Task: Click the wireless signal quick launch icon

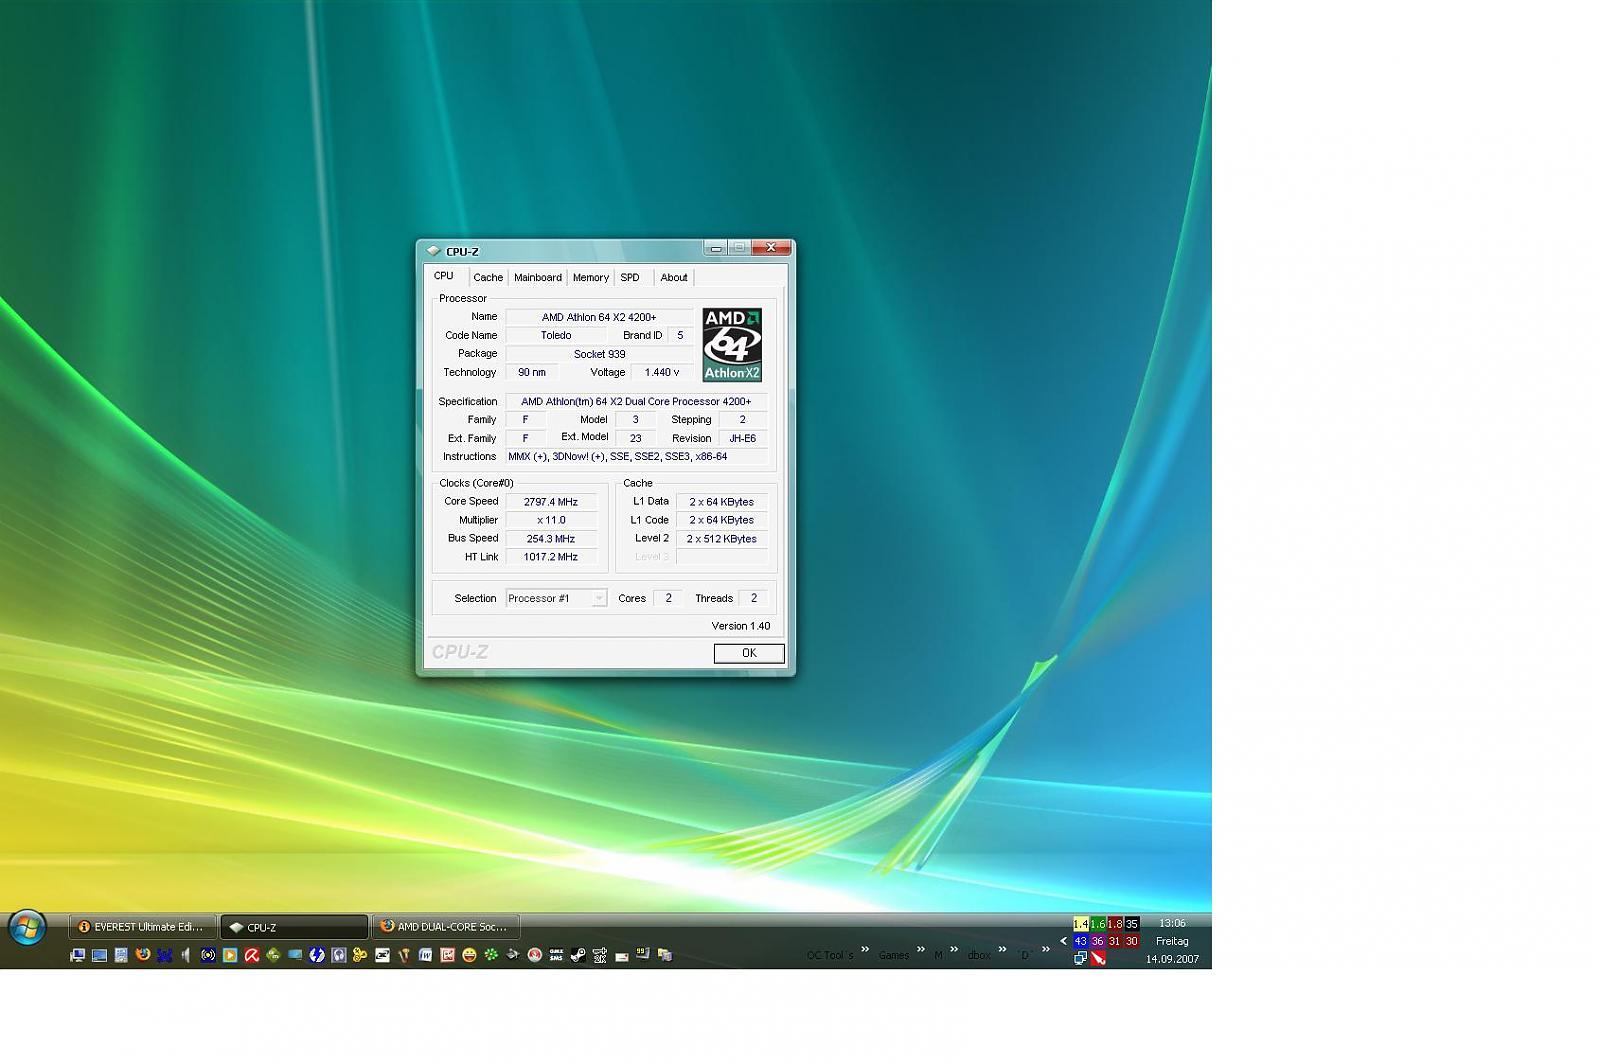Action: point(208,955)
